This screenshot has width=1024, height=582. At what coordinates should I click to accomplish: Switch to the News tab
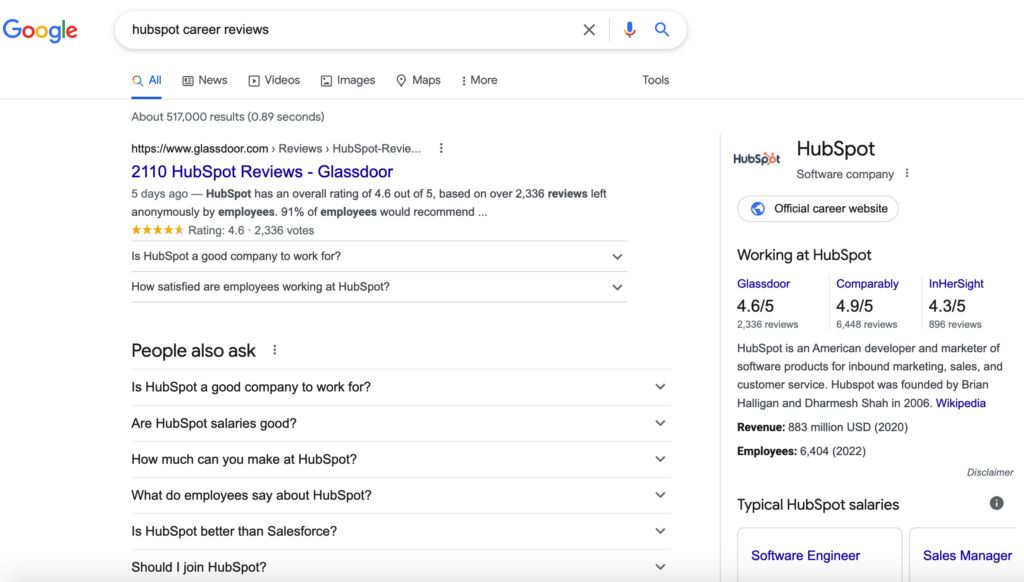(205, 80)
